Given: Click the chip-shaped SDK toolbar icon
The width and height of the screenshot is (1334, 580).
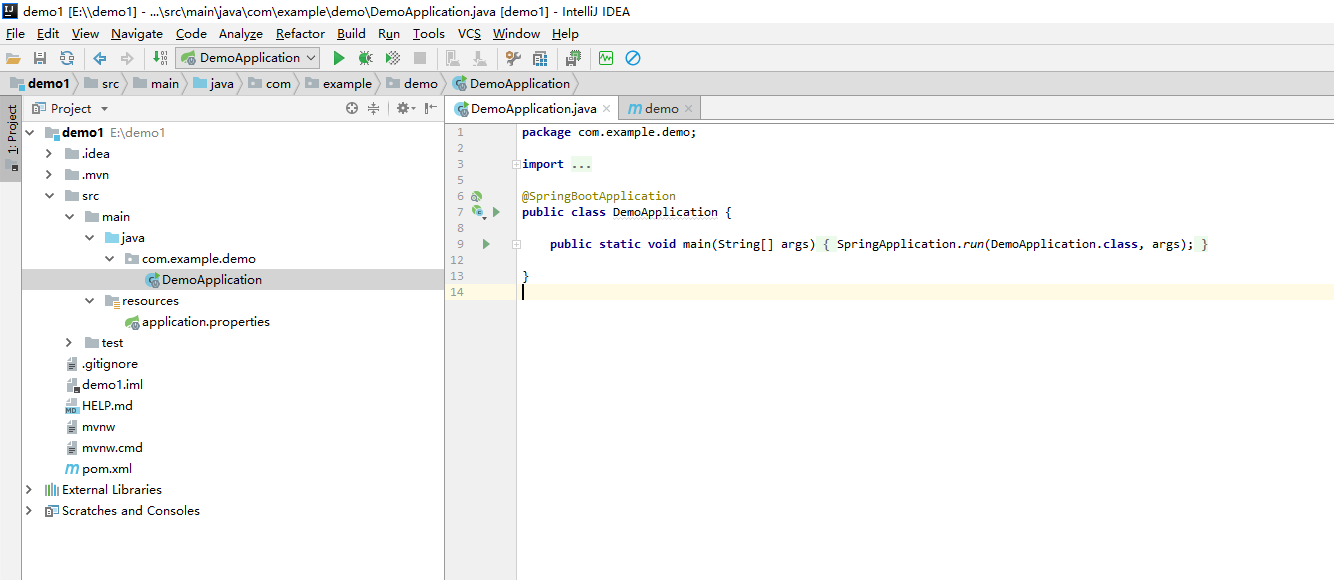Looking at the screenshot, I should [x=573, y=59].
